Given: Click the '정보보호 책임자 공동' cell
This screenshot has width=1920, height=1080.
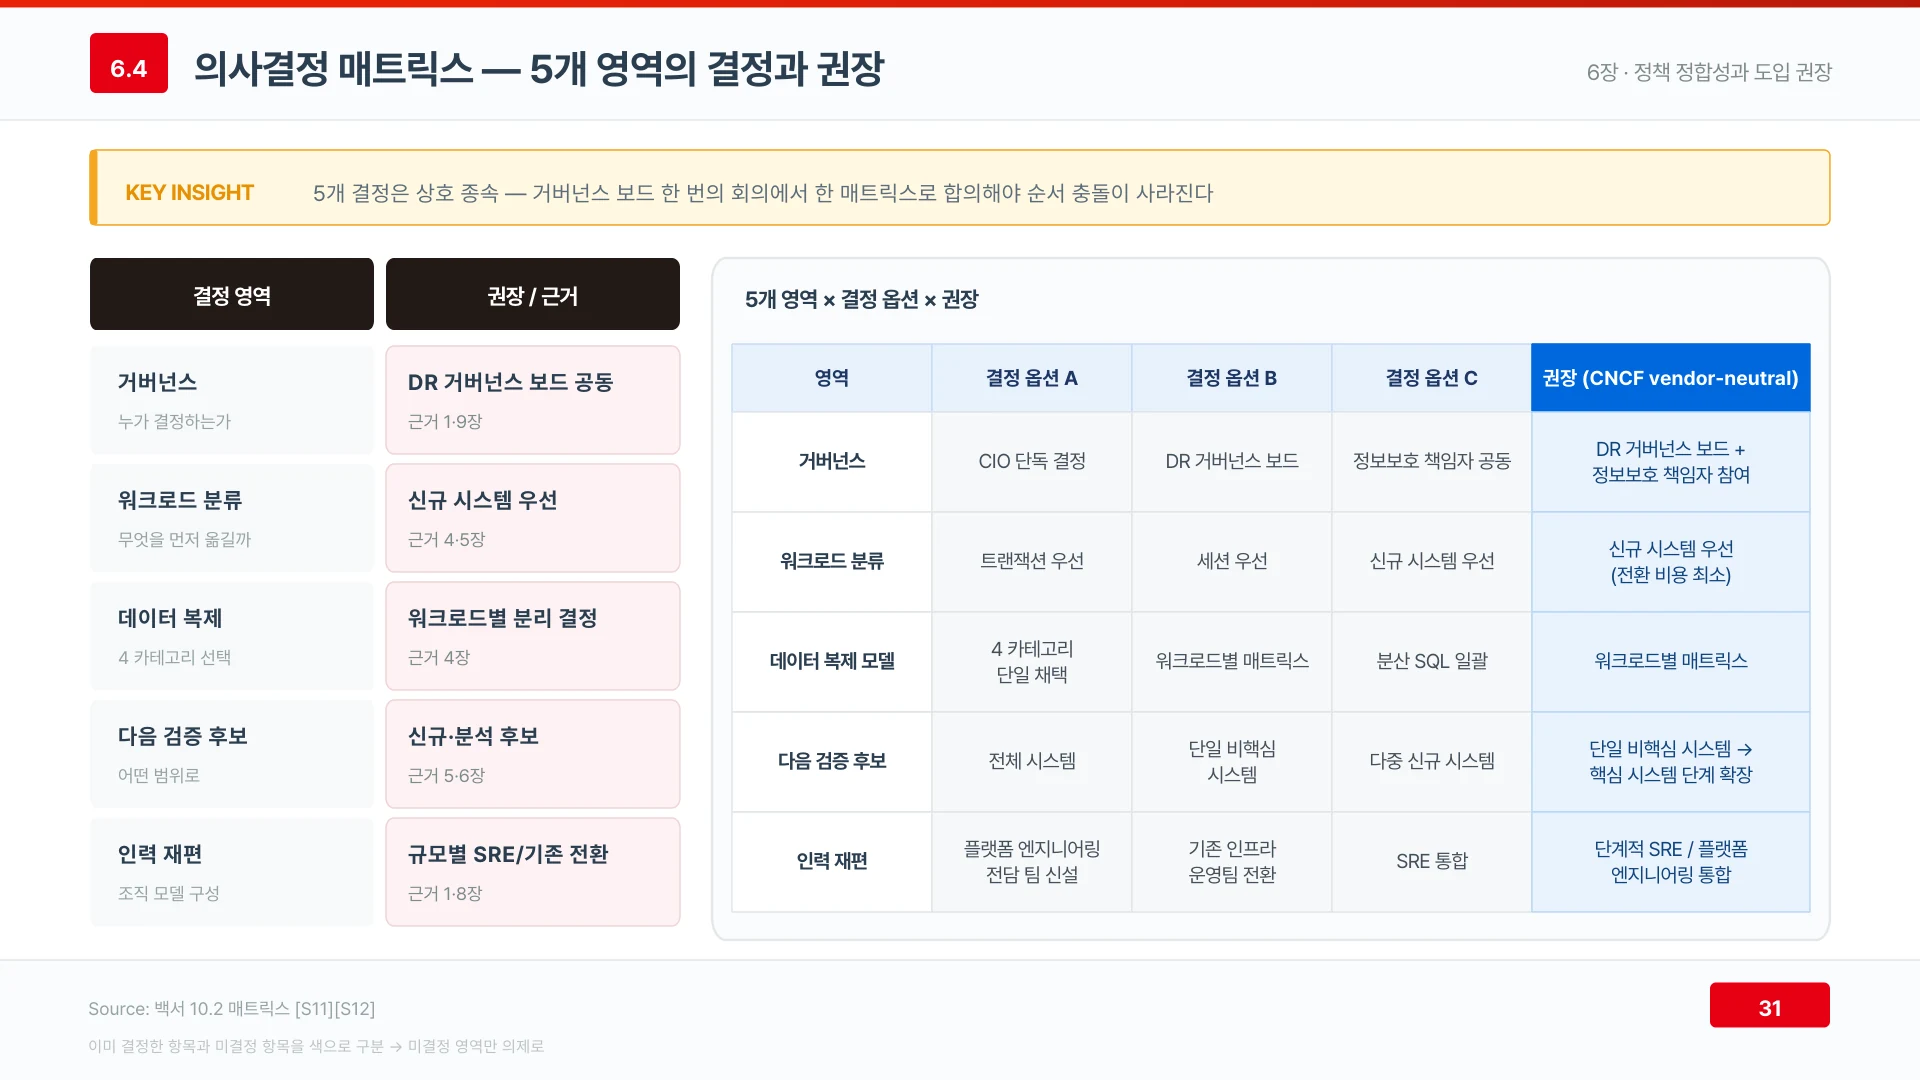Looking at the screenshot, I should (1432, 462).
